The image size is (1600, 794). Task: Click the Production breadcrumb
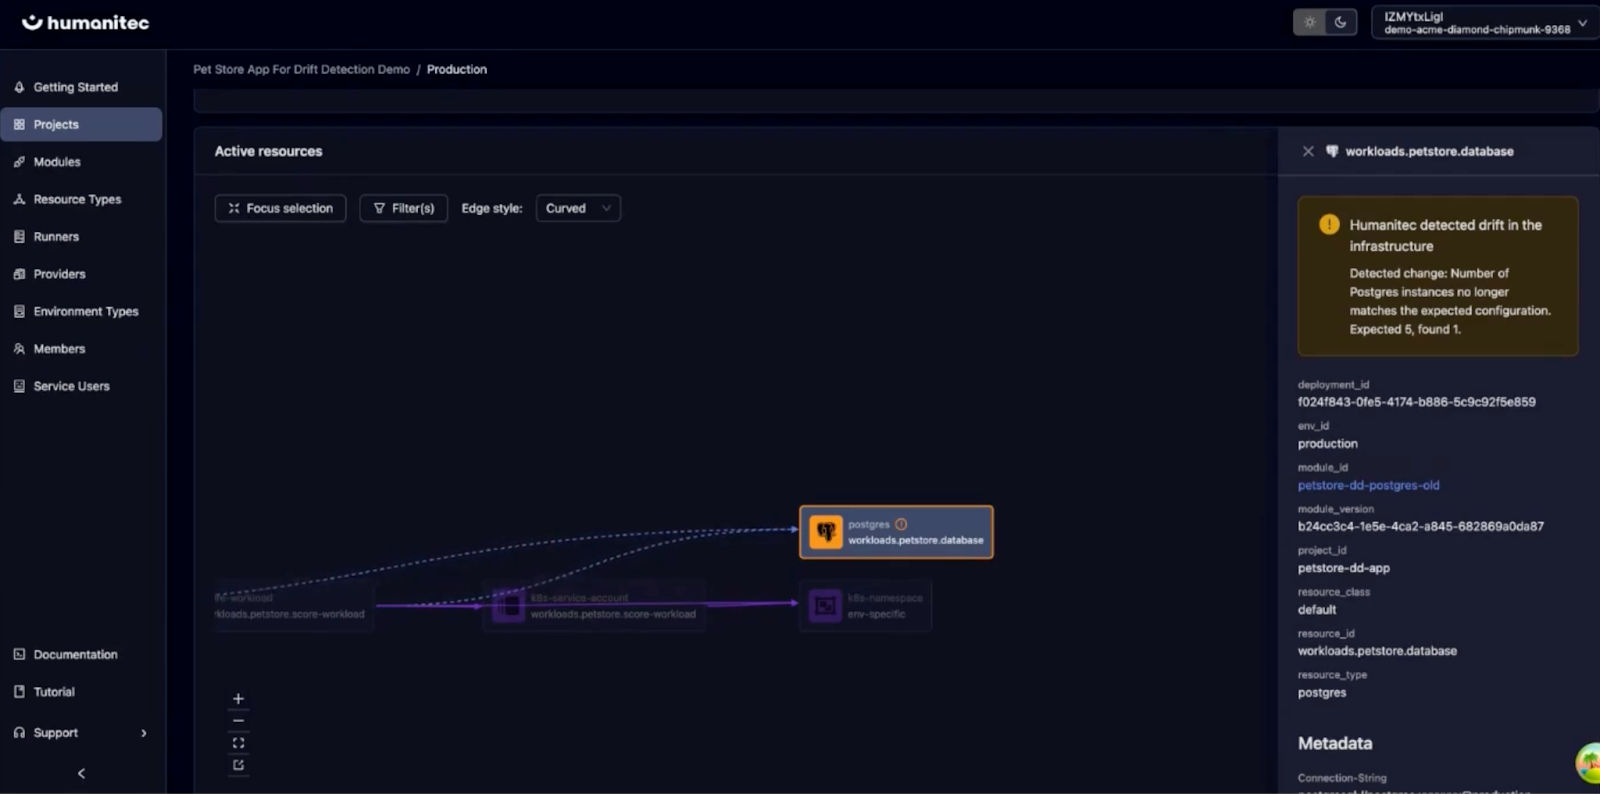coord(457,69)
